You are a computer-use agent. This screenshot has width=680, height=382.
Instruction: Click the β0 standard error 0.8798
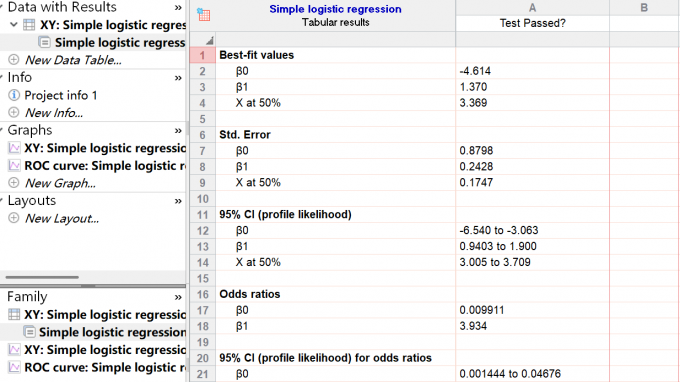pyautogui.click(x=476, y=150)
